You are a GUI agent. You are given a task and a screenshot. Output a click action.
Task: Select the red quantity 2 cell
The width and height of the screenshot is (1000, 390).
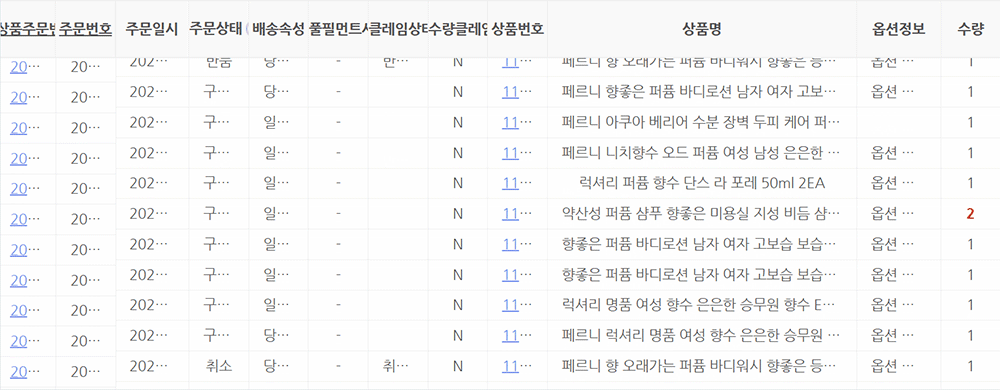coord(970,214)
